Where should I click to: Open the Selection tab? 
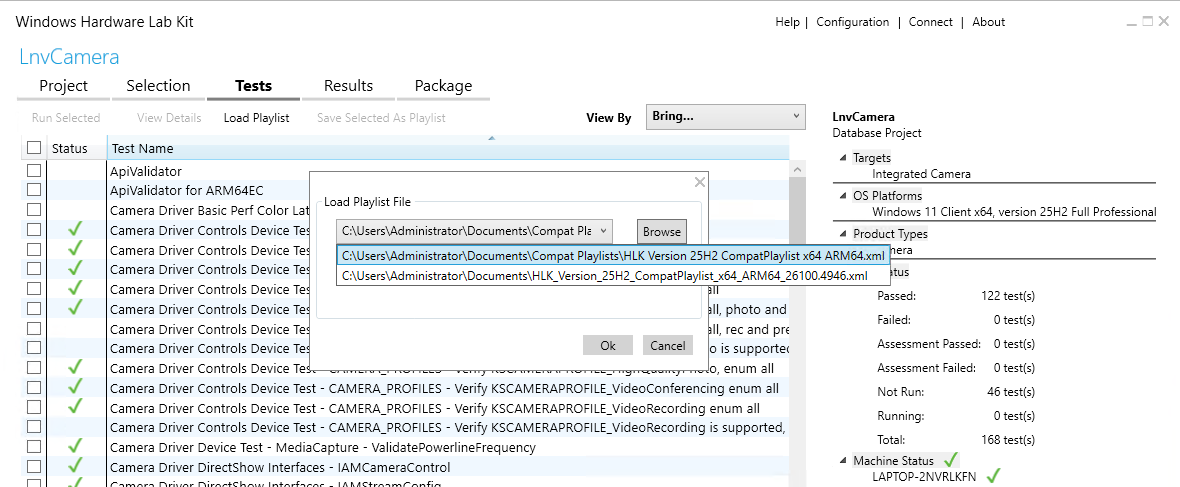point(158,86)
